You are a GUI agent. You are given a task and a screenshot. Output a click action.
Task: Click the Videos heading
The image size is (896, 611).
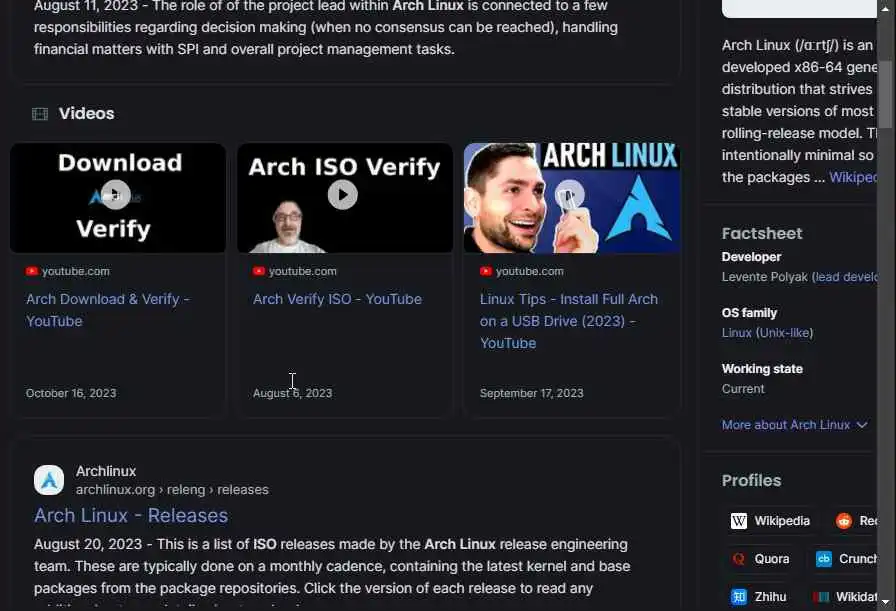(86, 113)
